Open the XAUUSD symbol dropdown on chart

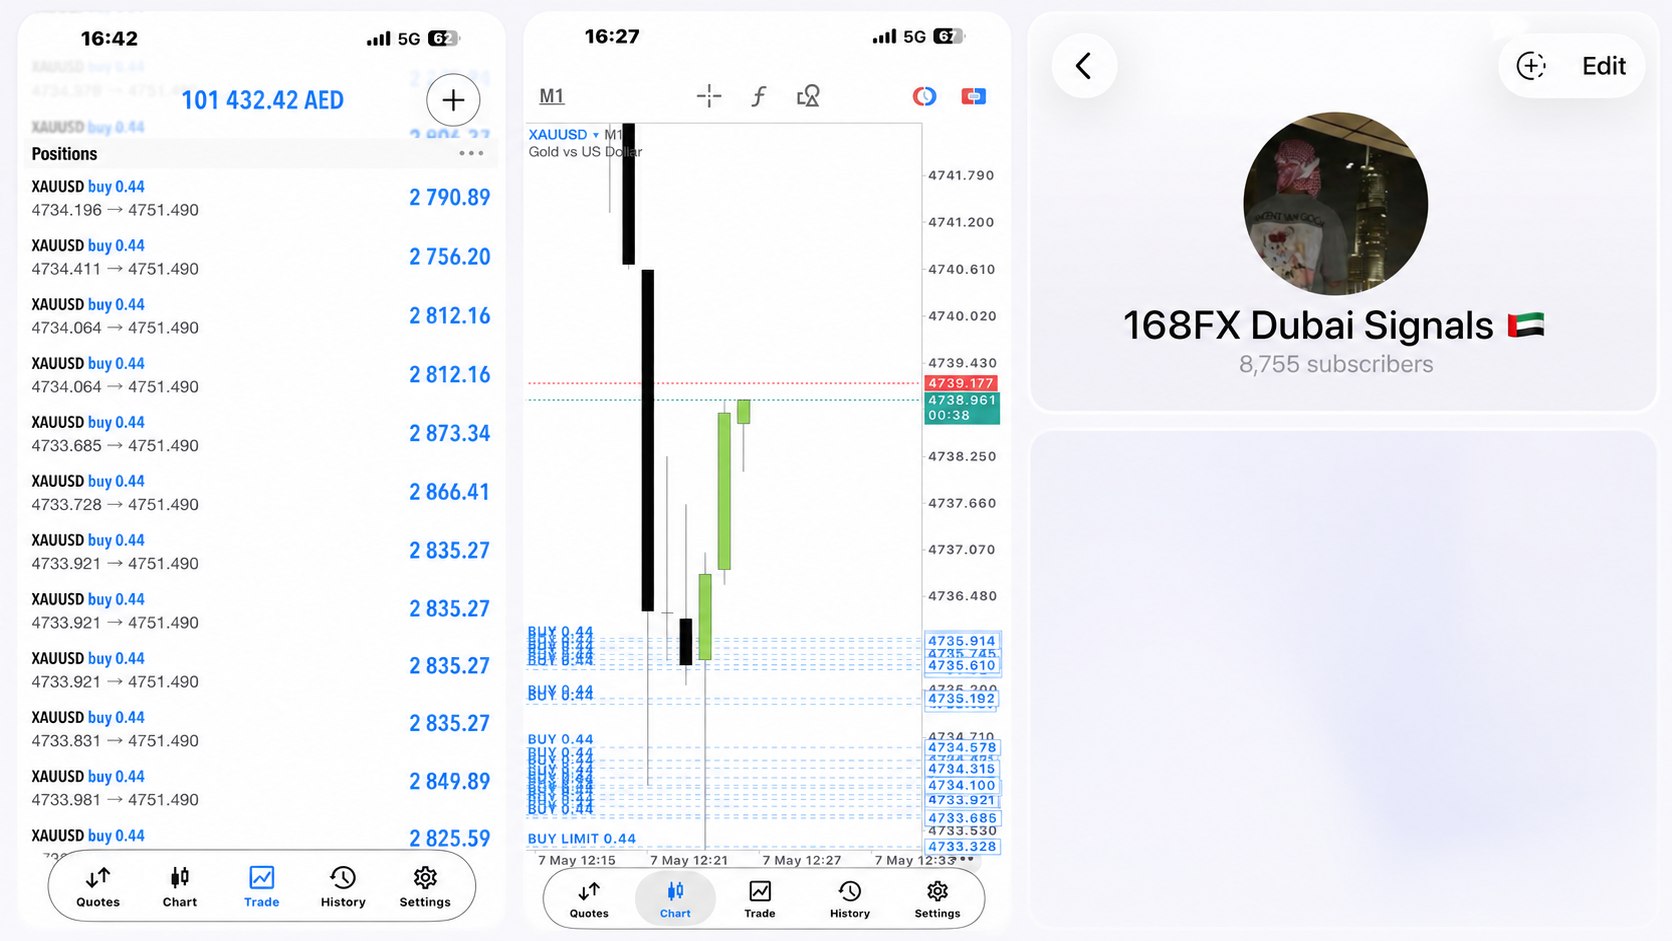tap(563, 134)
